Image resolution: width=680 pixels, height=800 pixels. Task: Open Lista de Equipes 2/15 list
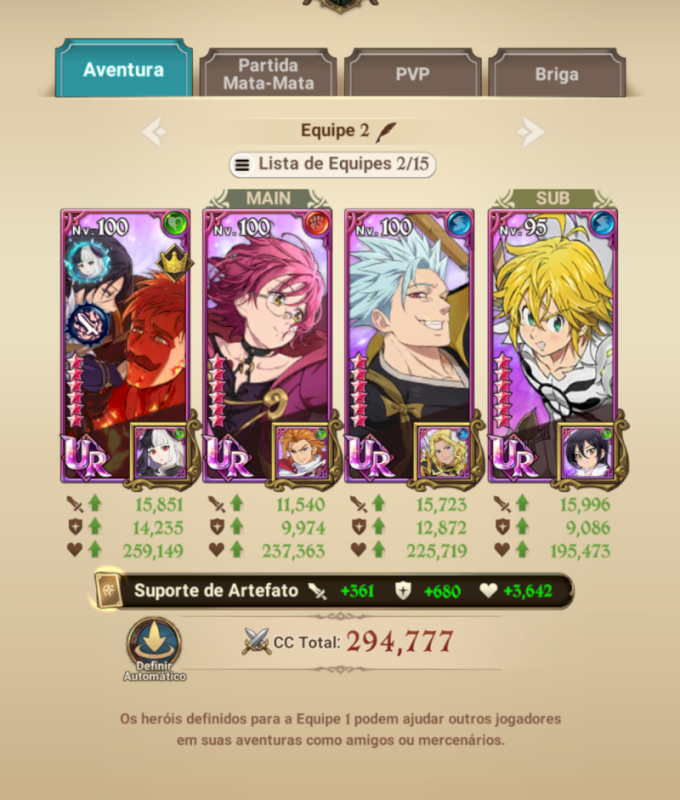332,164
